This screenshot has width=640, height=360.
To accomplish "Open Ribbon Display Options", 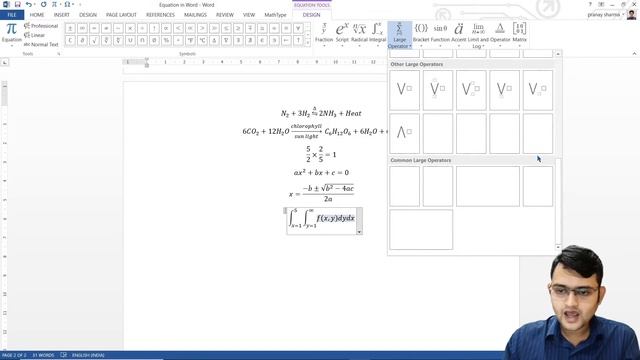I will point(601,4).
